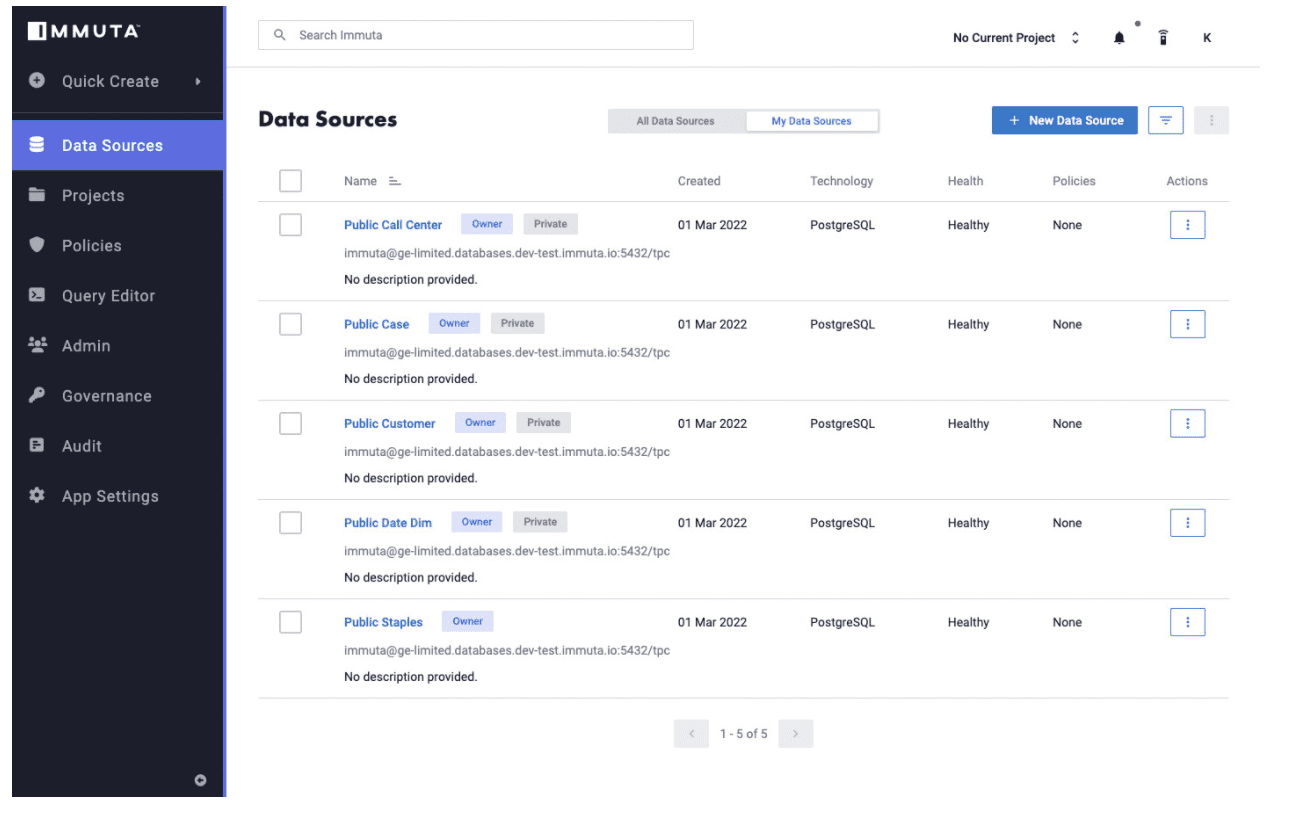Open Data Sources in sidebar
The height and width of the screenshot is (824, 1294).
click(118, 145)
